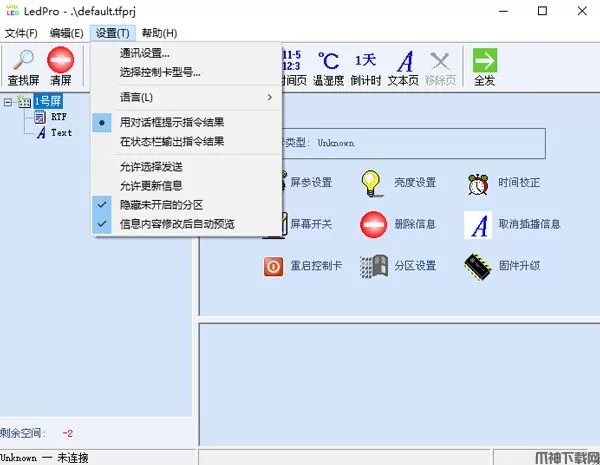Open the 文件(F) menu
Image resolution: width=600 pixels, height=465 pixels.
point(21,33)
